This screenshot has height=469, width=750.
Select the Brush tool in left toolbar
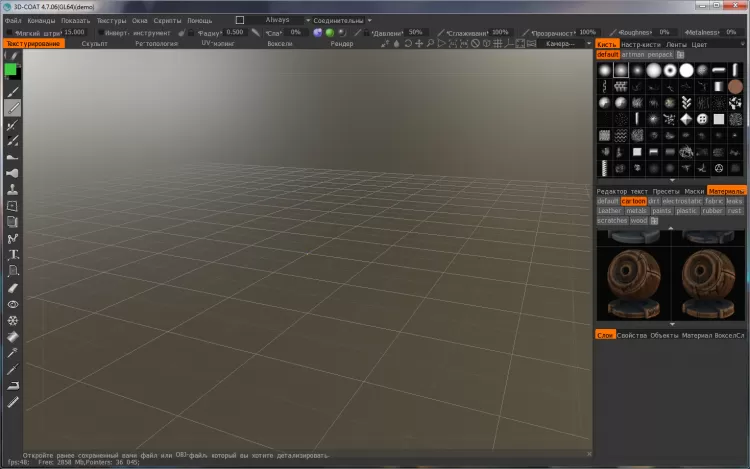(x=13, y=92)
